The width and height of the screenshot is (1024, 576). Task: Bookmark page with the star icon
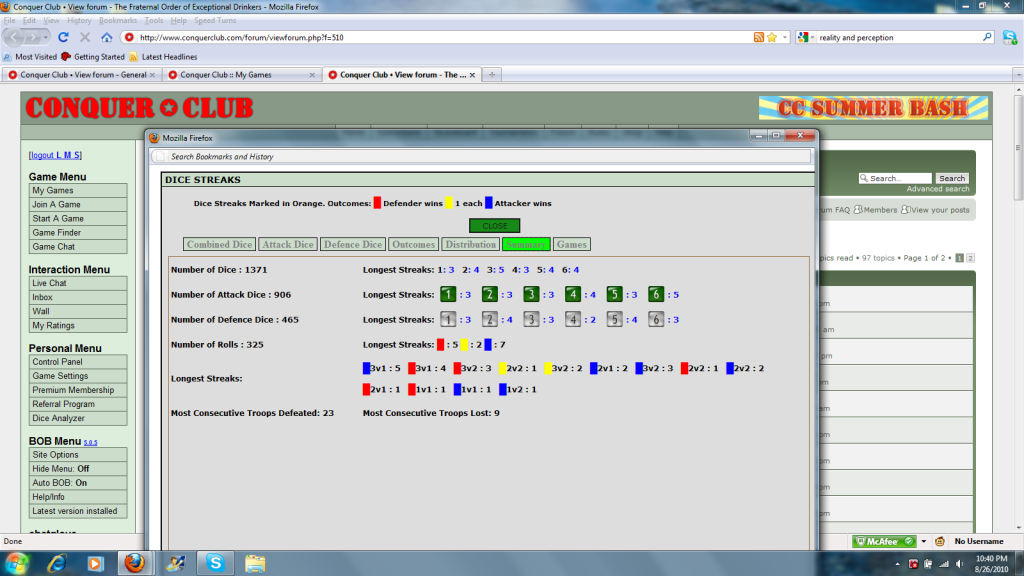[772, 37]
